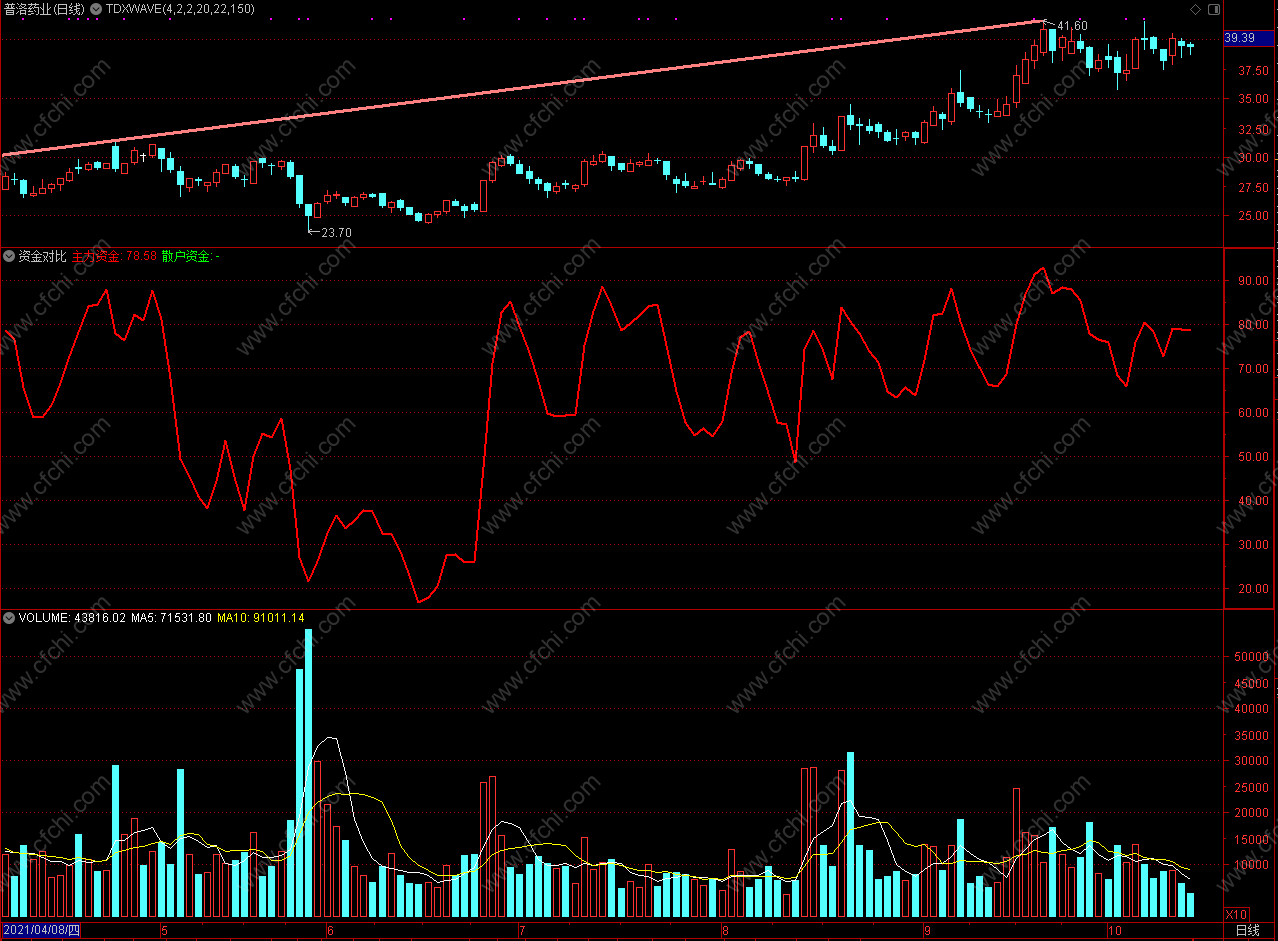
Task: Click the MA10: 91011.14 label
Action: pyautogui.click(x=261, y=618)
